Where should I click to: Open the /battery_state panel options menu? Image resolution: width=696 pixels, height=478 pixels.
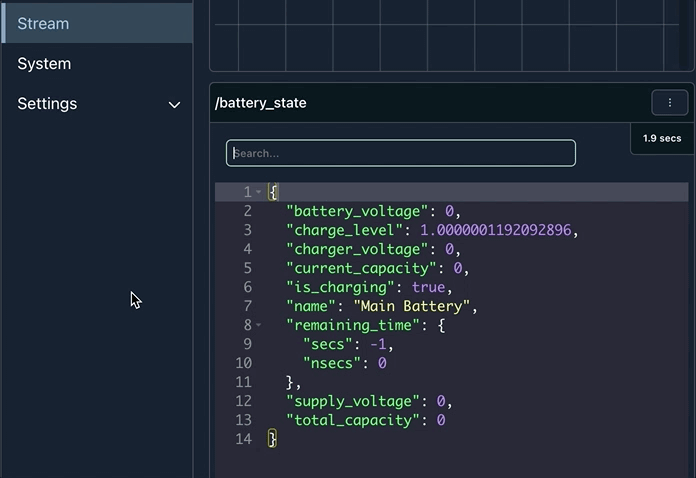tap(669, 103)
